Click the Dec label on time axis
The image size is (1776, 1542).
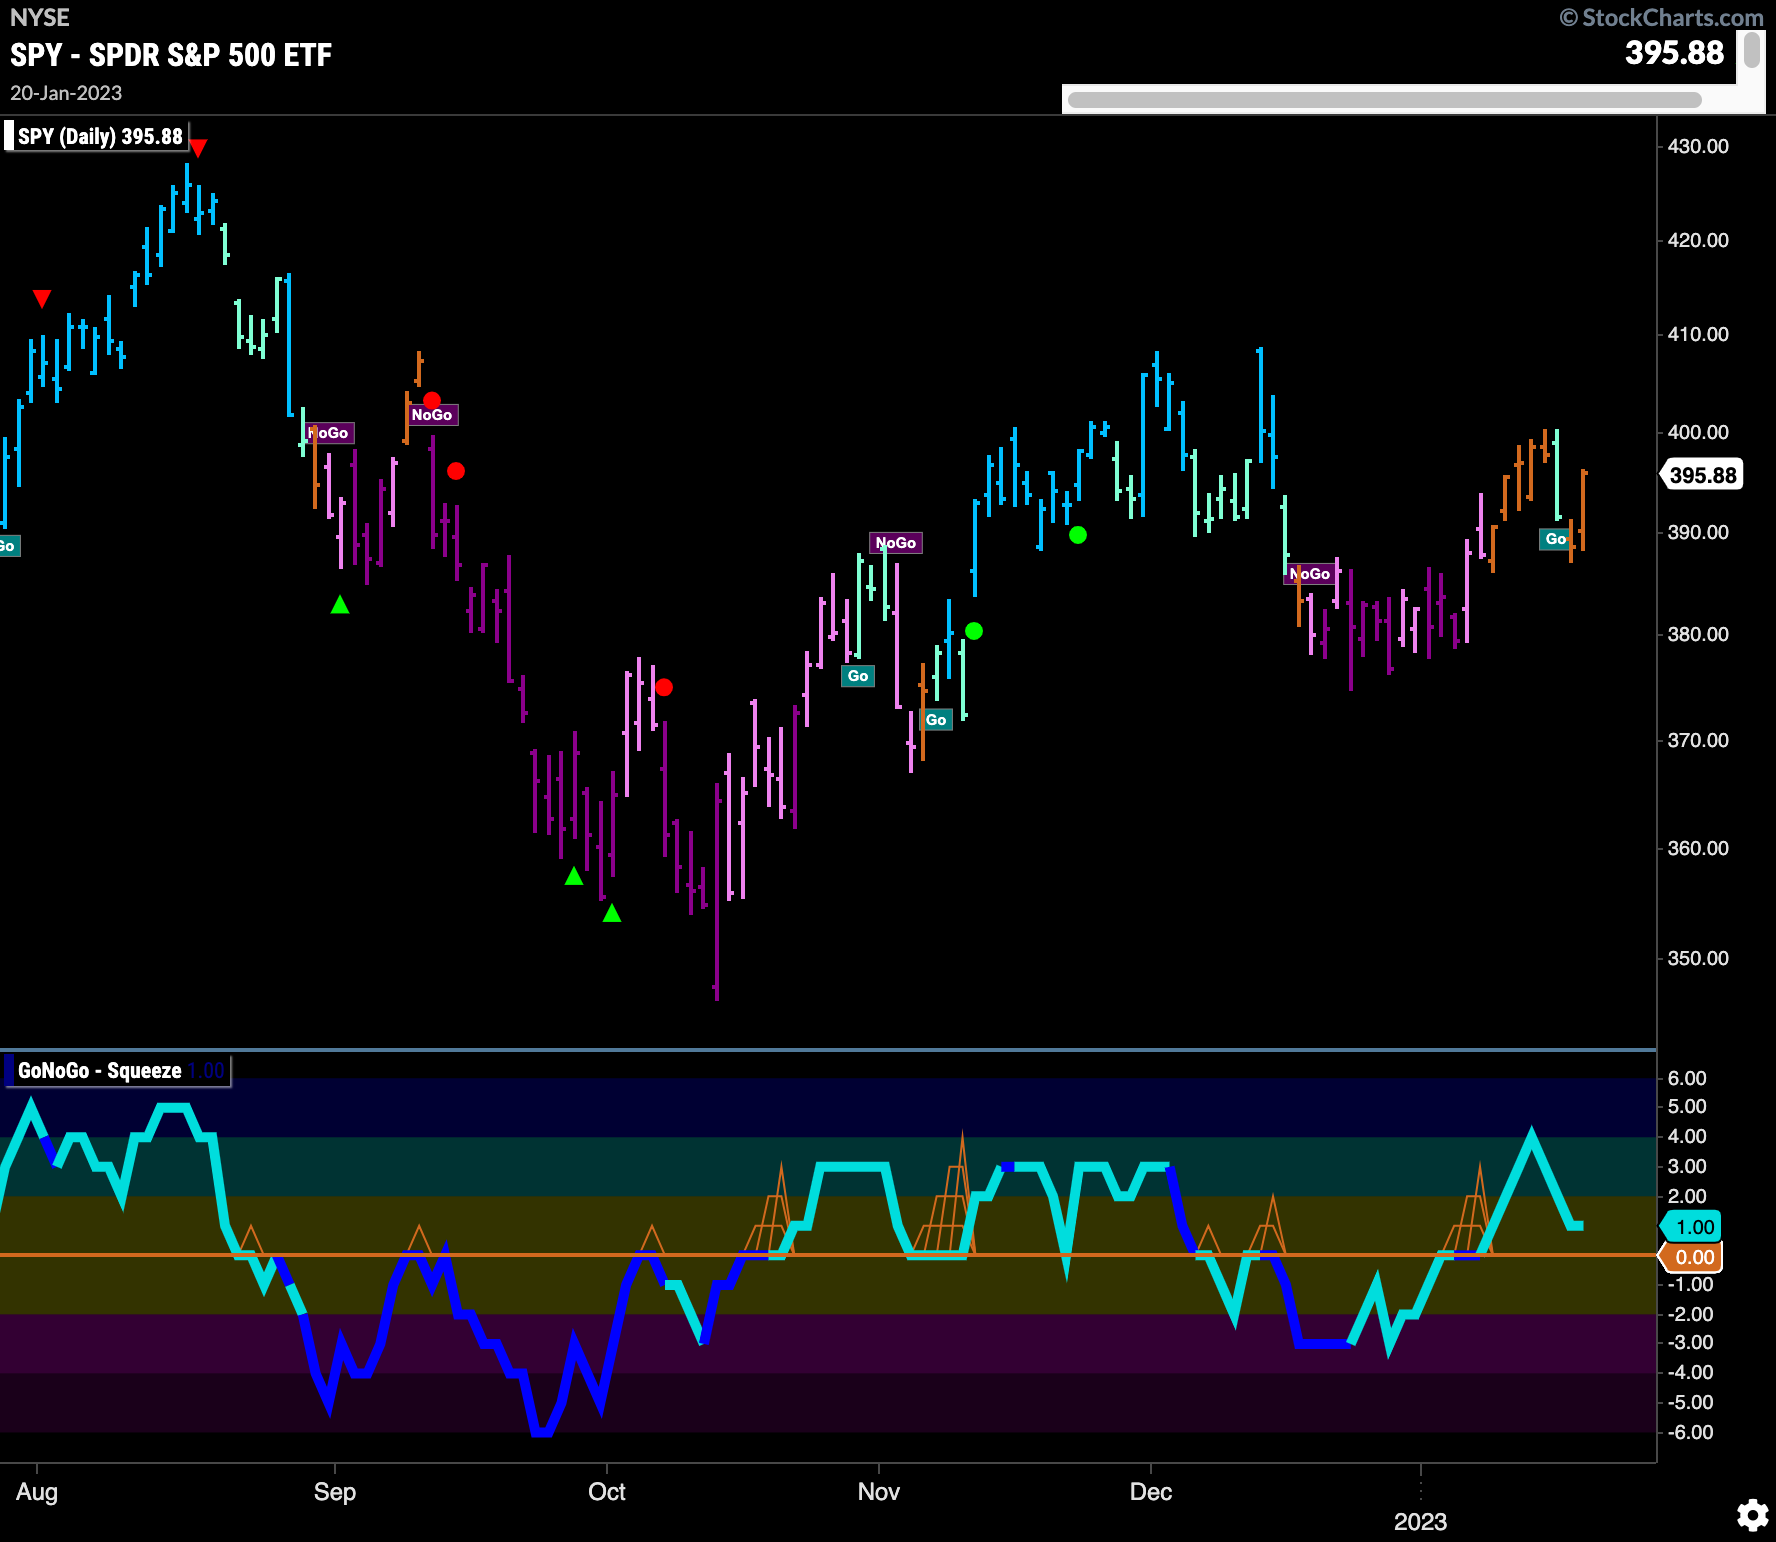tap(1151, 1492)
